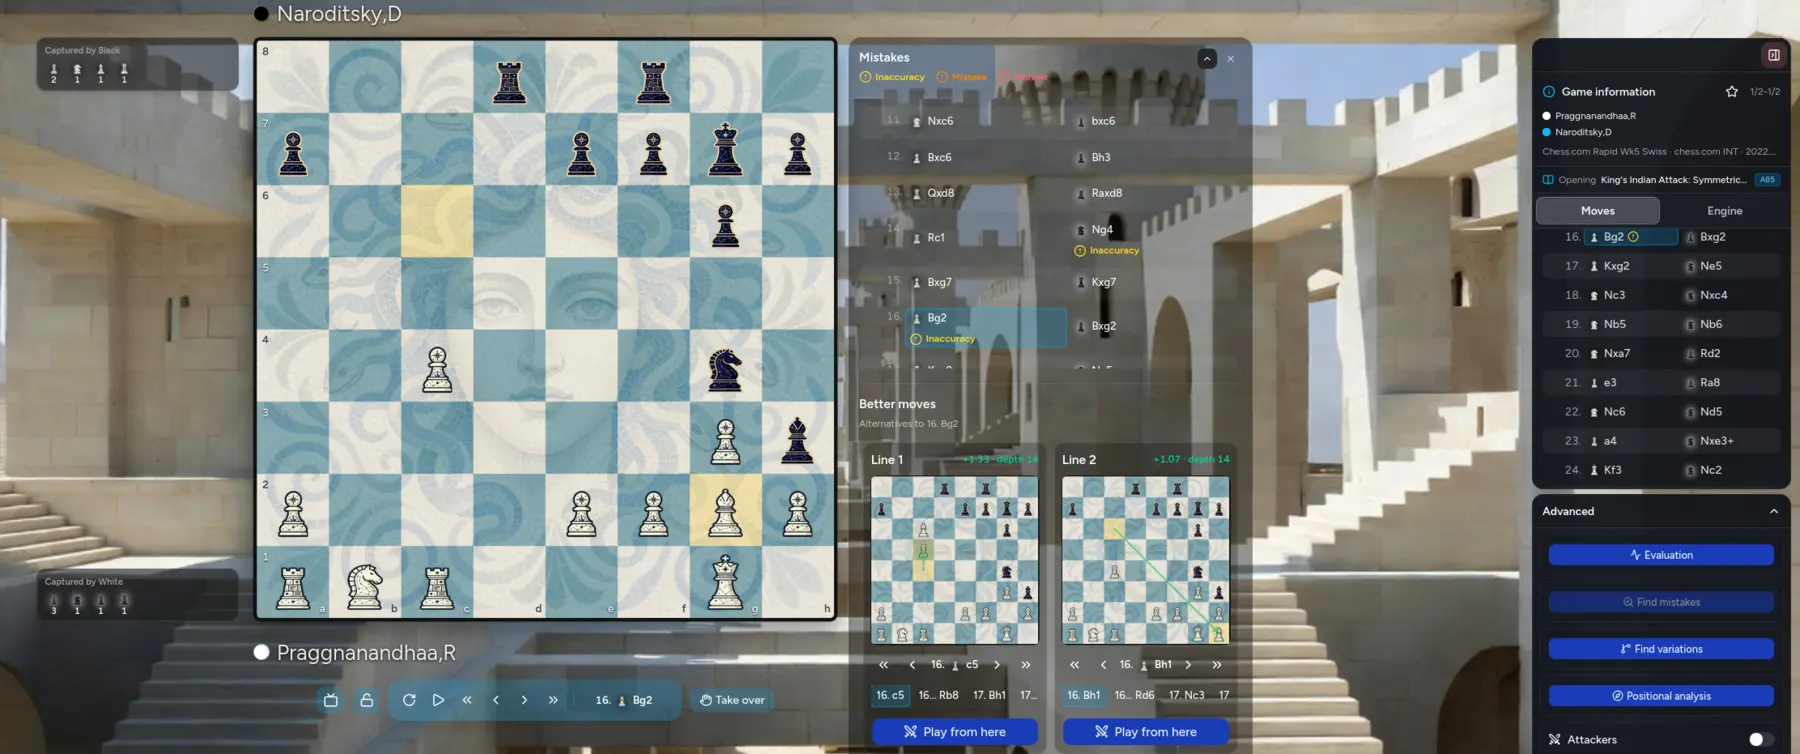
Task: Click the Take over button
Action: pos(732,700)
